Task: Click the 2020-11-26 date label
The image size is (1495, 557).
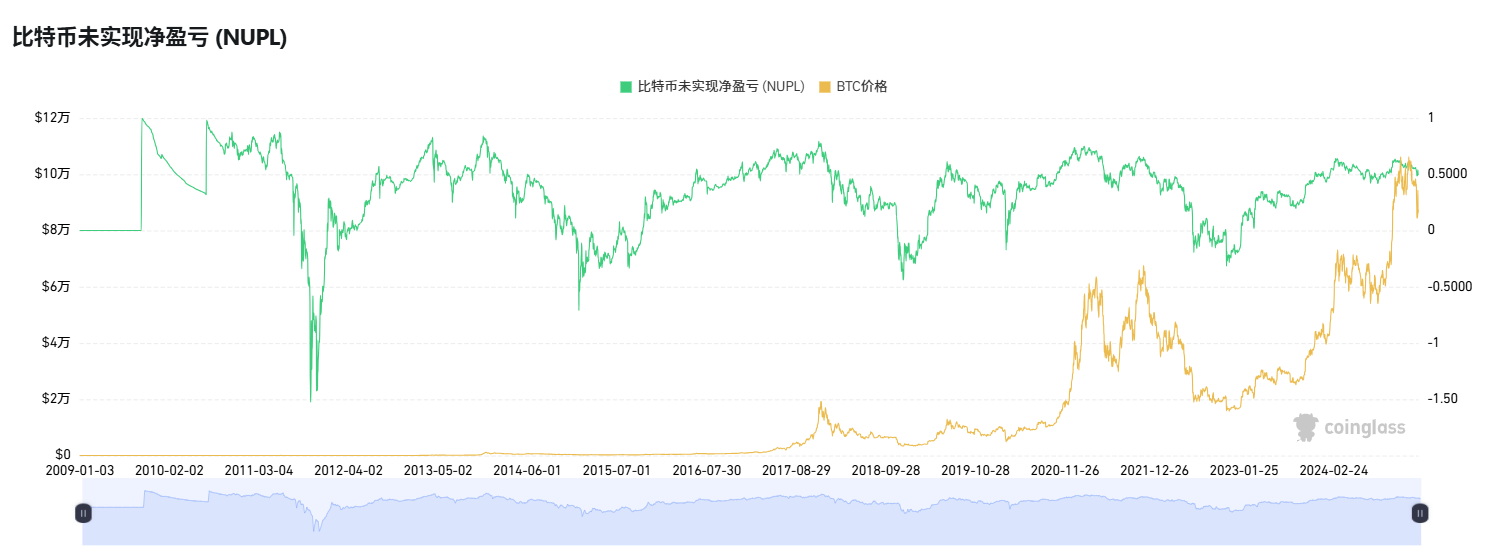Action: point(1064,470)
